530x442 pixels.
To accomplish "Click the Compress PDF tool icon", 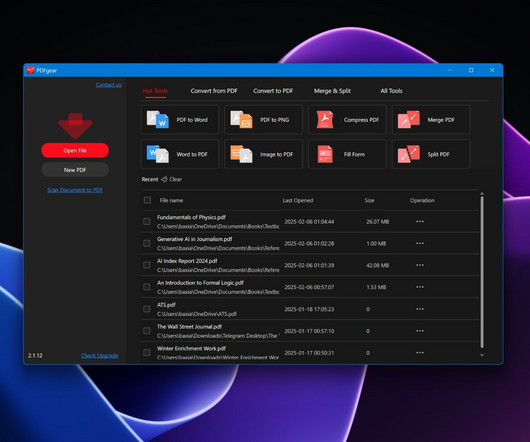I will [x=325, y=120].
